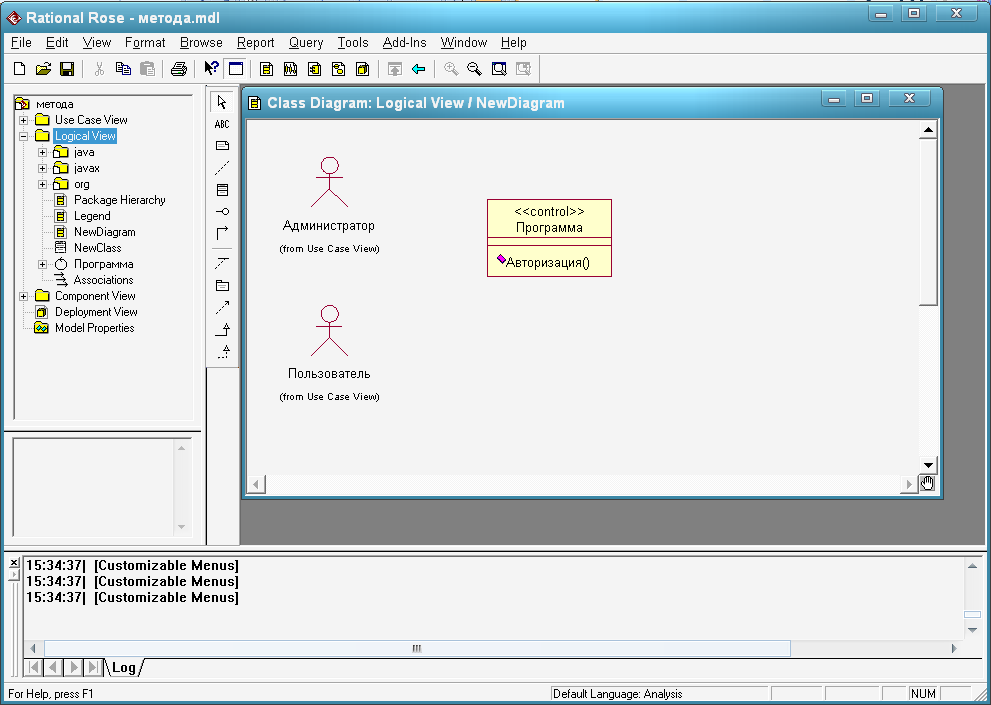Select Model Properties in browser tree

(x=94, y=328)
